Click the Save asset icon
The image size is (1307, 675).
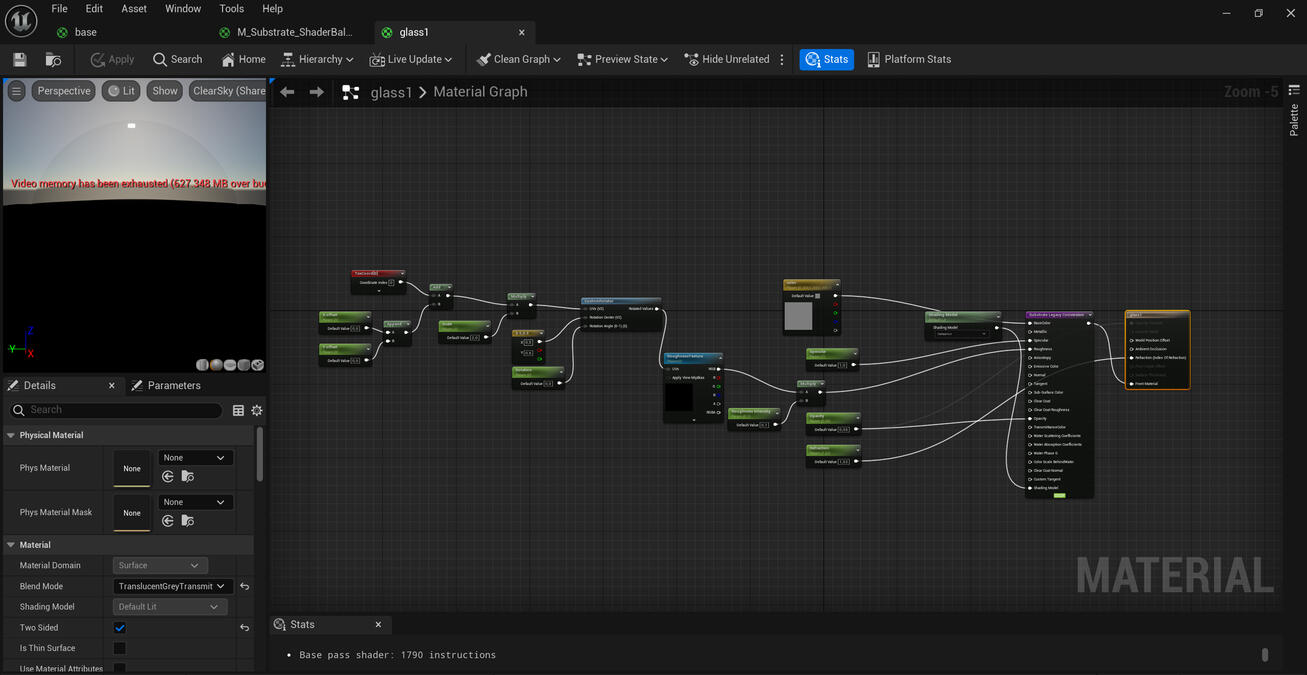18,59
